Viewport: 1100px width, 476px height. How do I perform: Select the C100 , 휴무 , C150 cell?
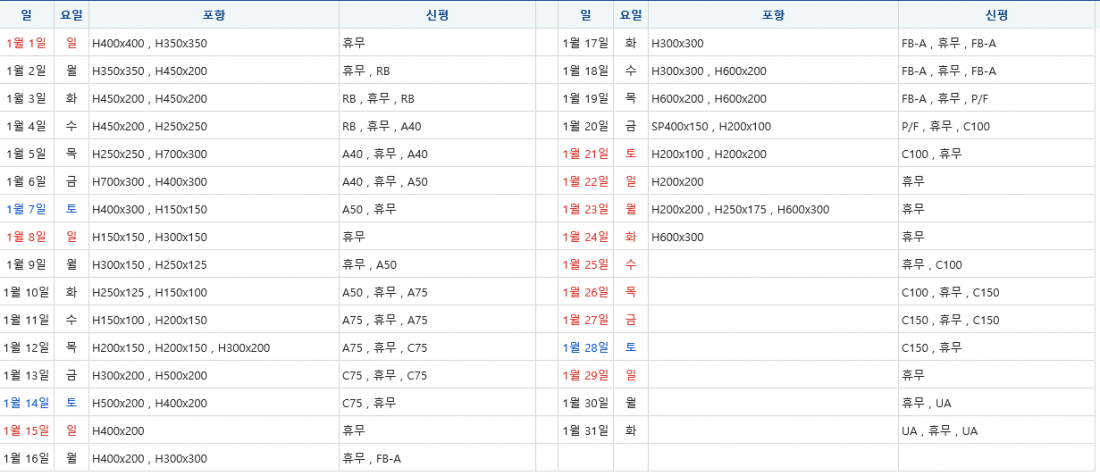(950, 292)
